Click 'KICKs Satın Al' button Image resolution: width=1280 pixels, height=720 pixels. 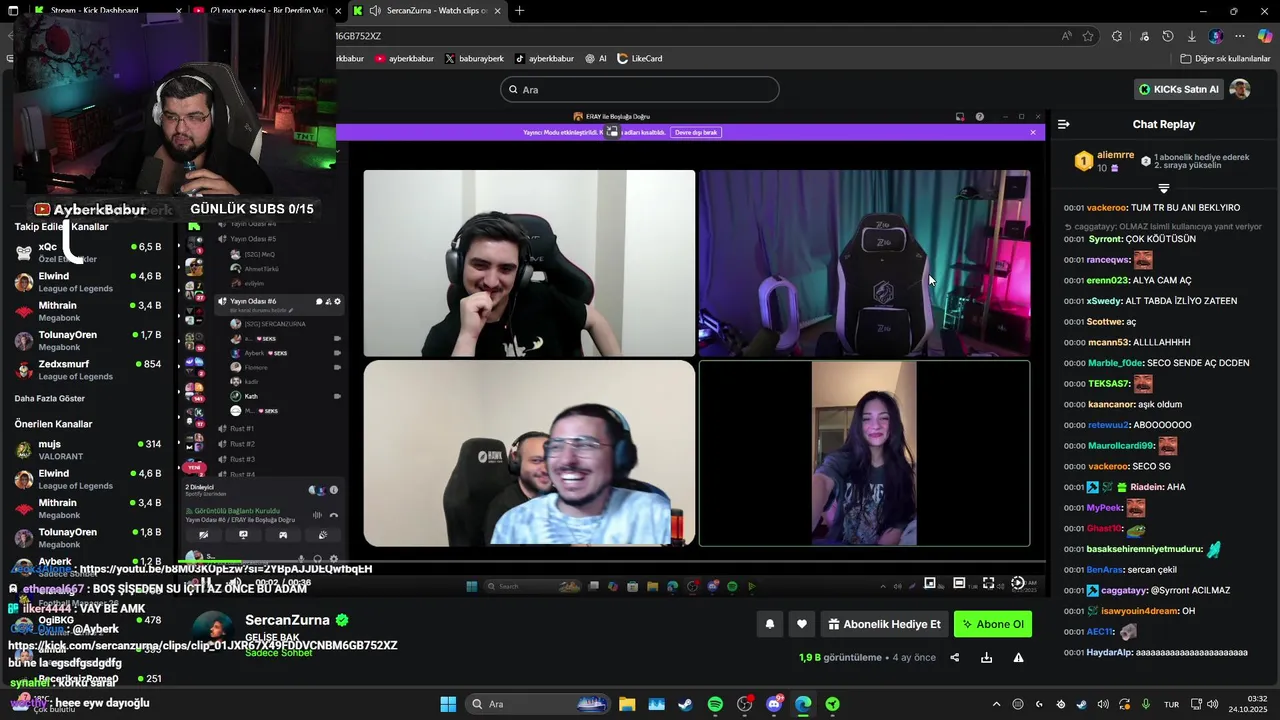pos(1179,89)
